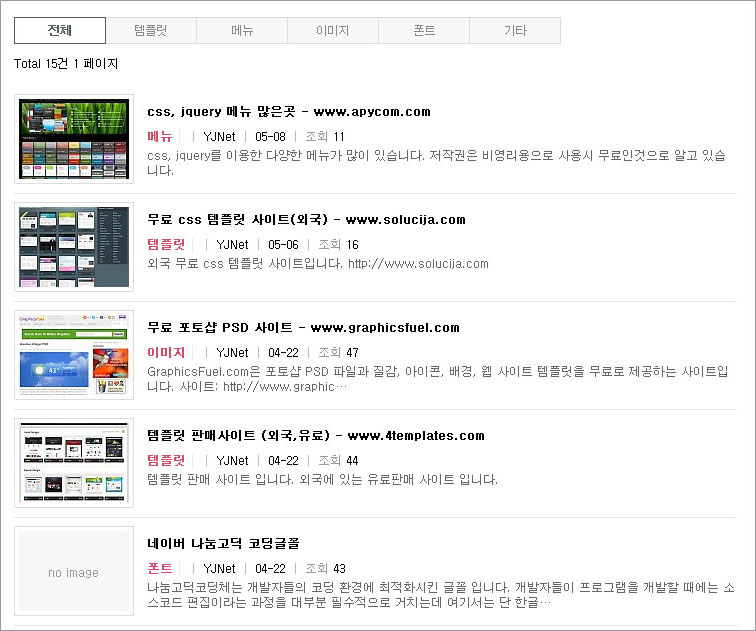
Task: Open post '무료 포토샵 PSD 사이트'
Action: point(303,328)
